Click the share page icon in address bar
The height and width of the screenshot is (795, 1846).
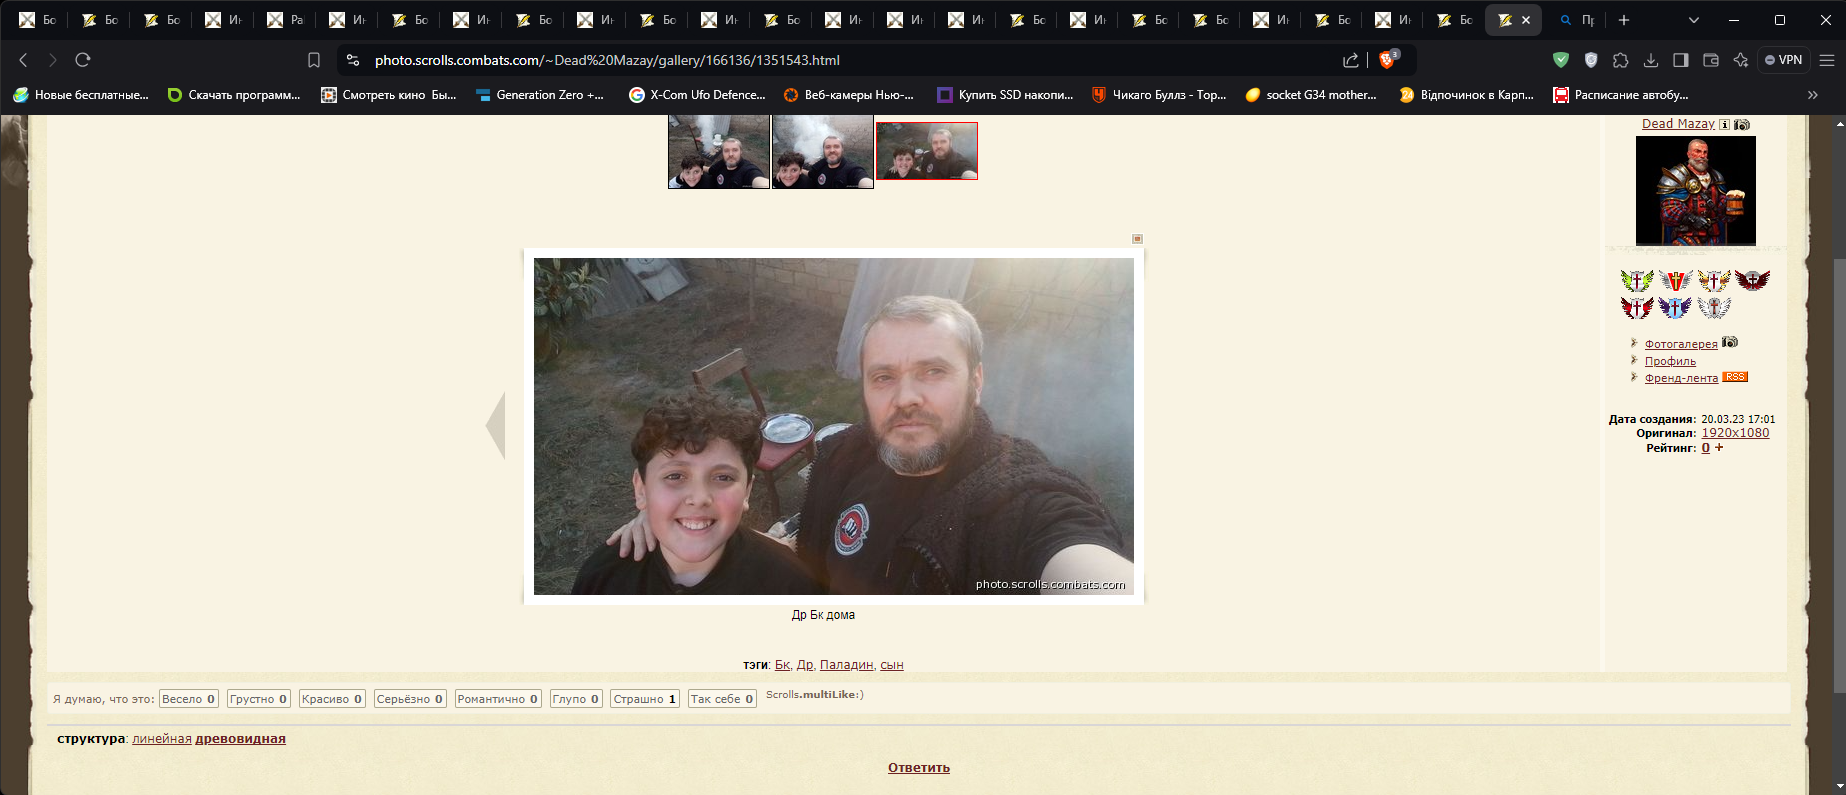(1351, 60)
